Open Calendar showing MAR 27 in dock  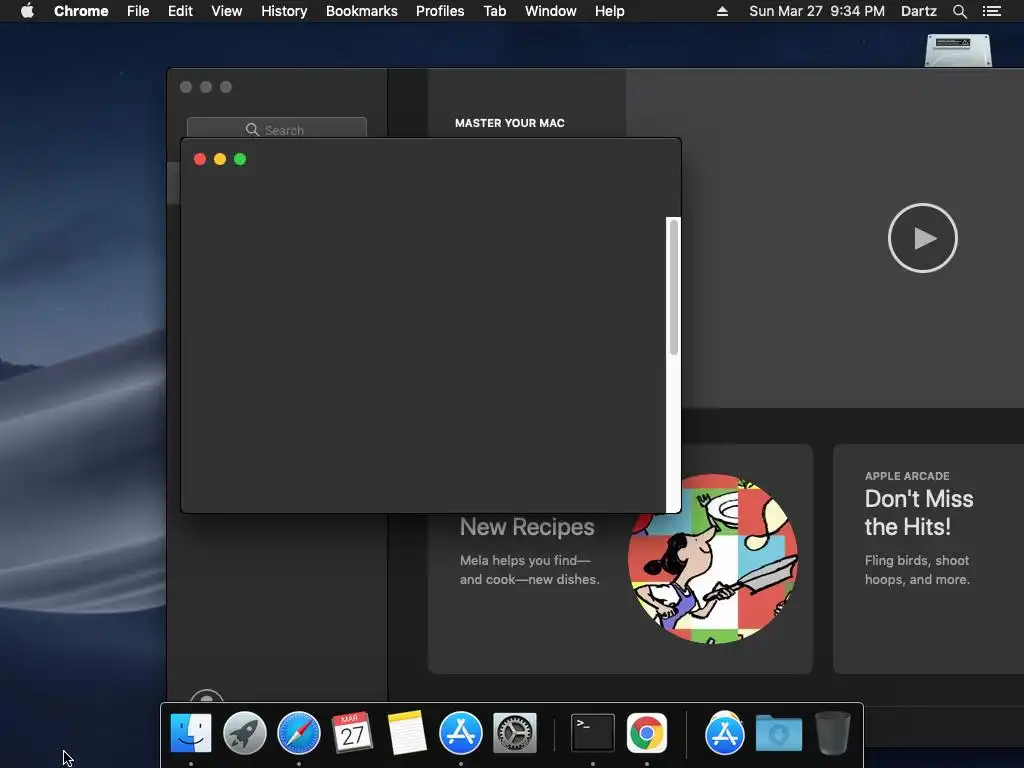[353, 733]
